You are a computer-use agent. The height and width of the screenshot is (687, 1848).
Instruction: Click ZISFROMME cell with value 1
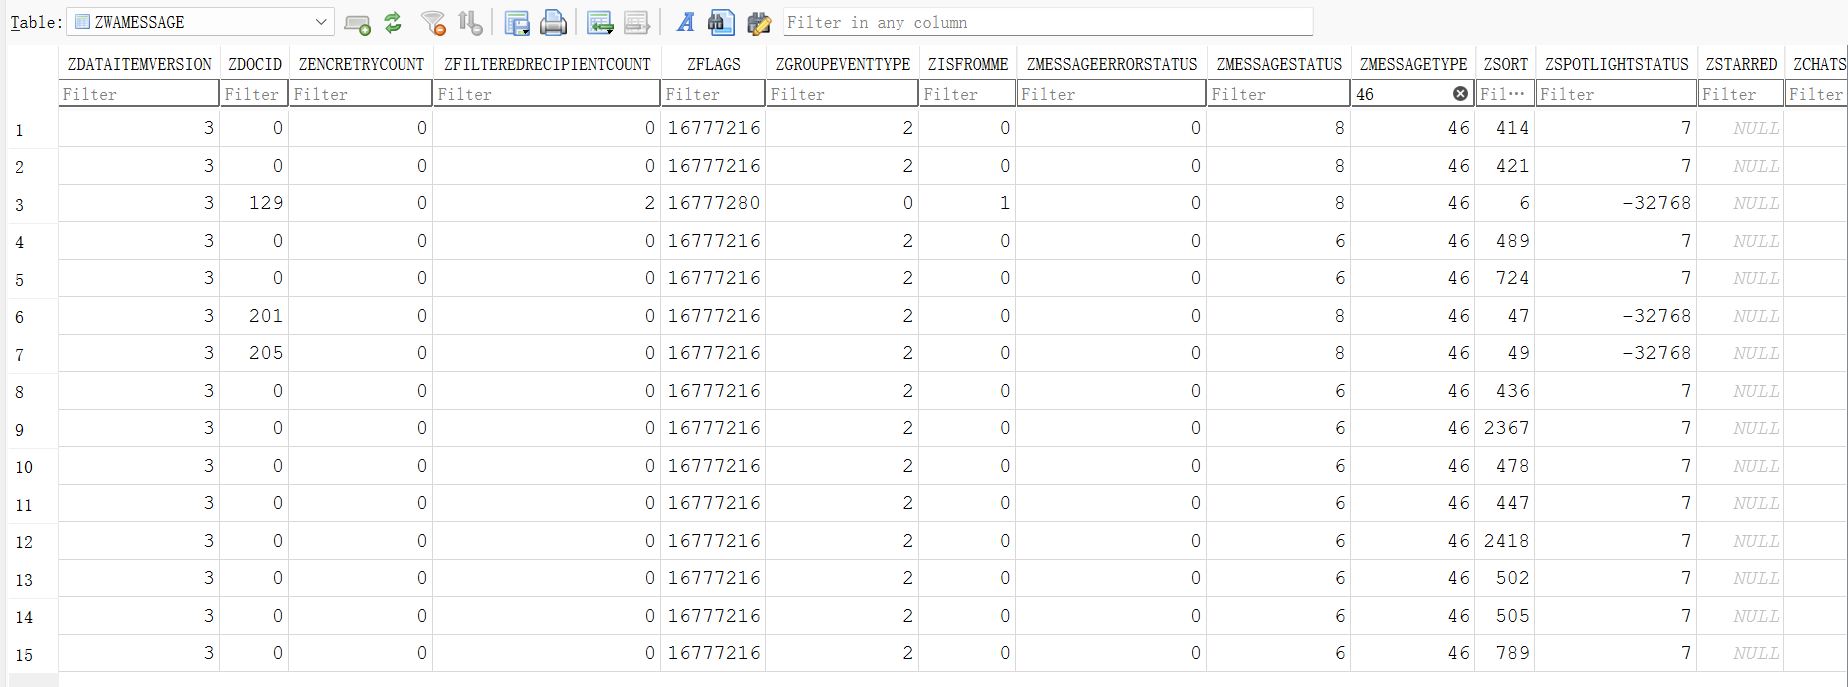click(968, 203)
